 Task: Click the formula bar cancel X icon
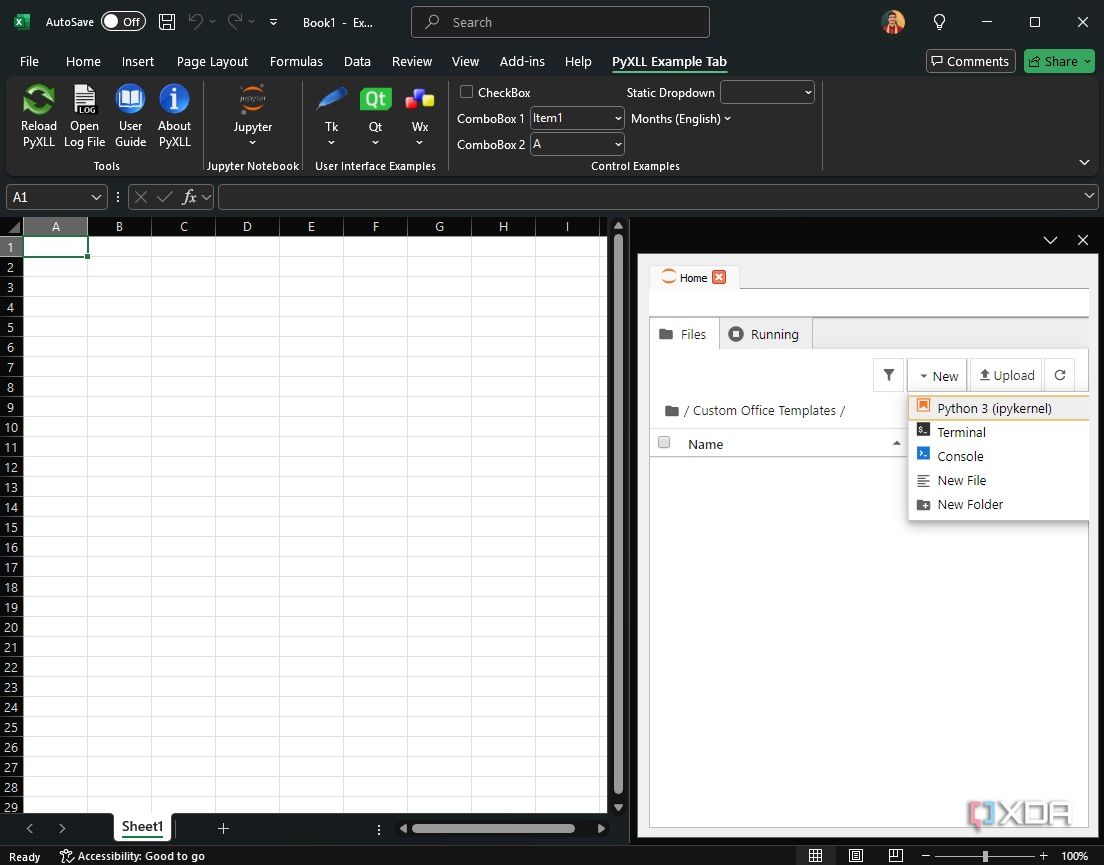[141, 197]
